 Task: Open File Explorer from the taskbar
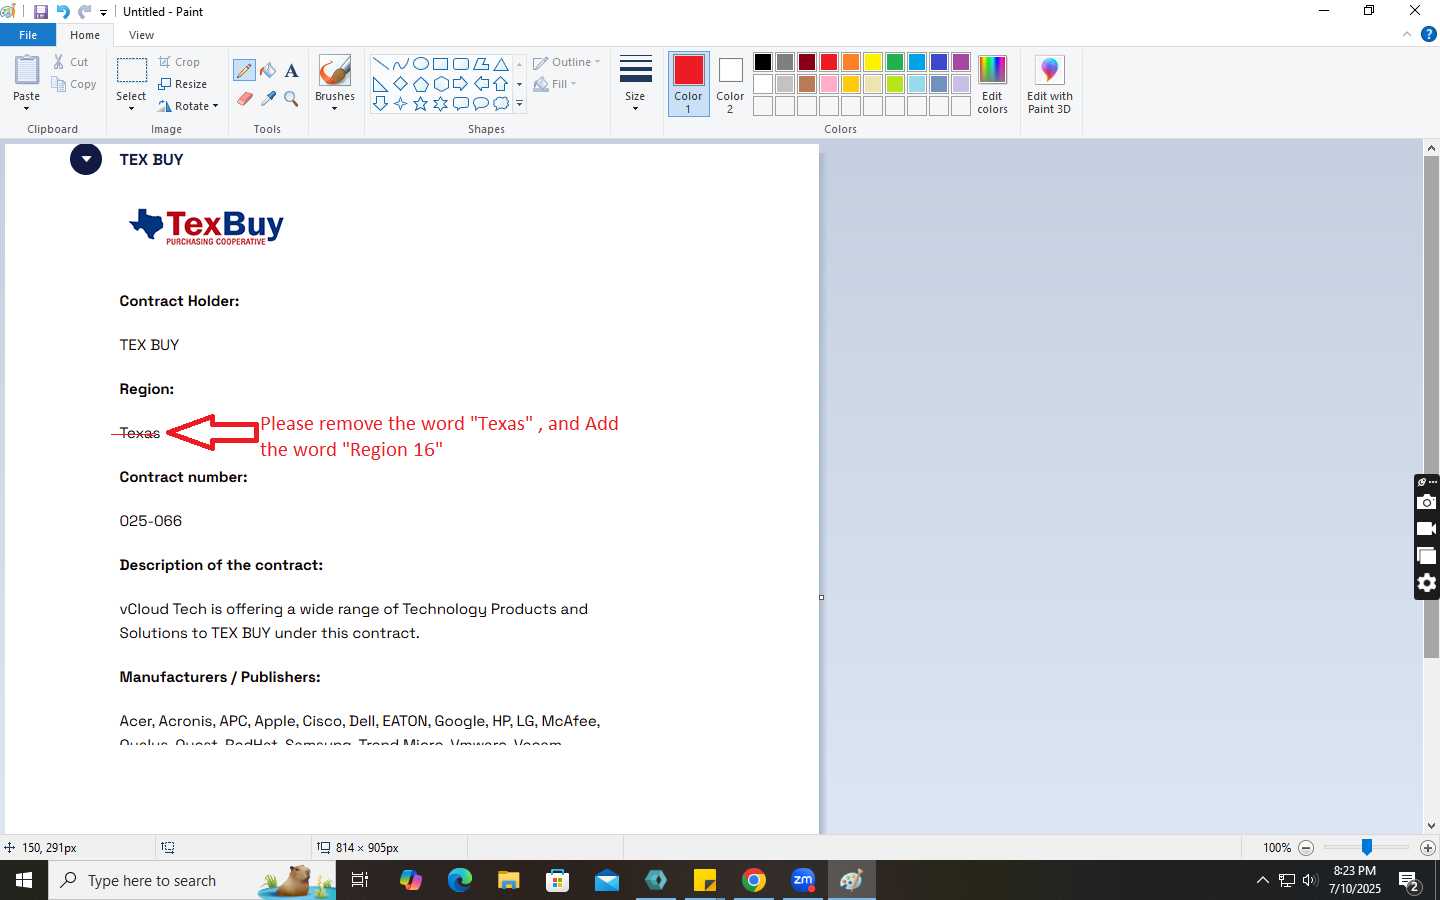coord(509,880)
